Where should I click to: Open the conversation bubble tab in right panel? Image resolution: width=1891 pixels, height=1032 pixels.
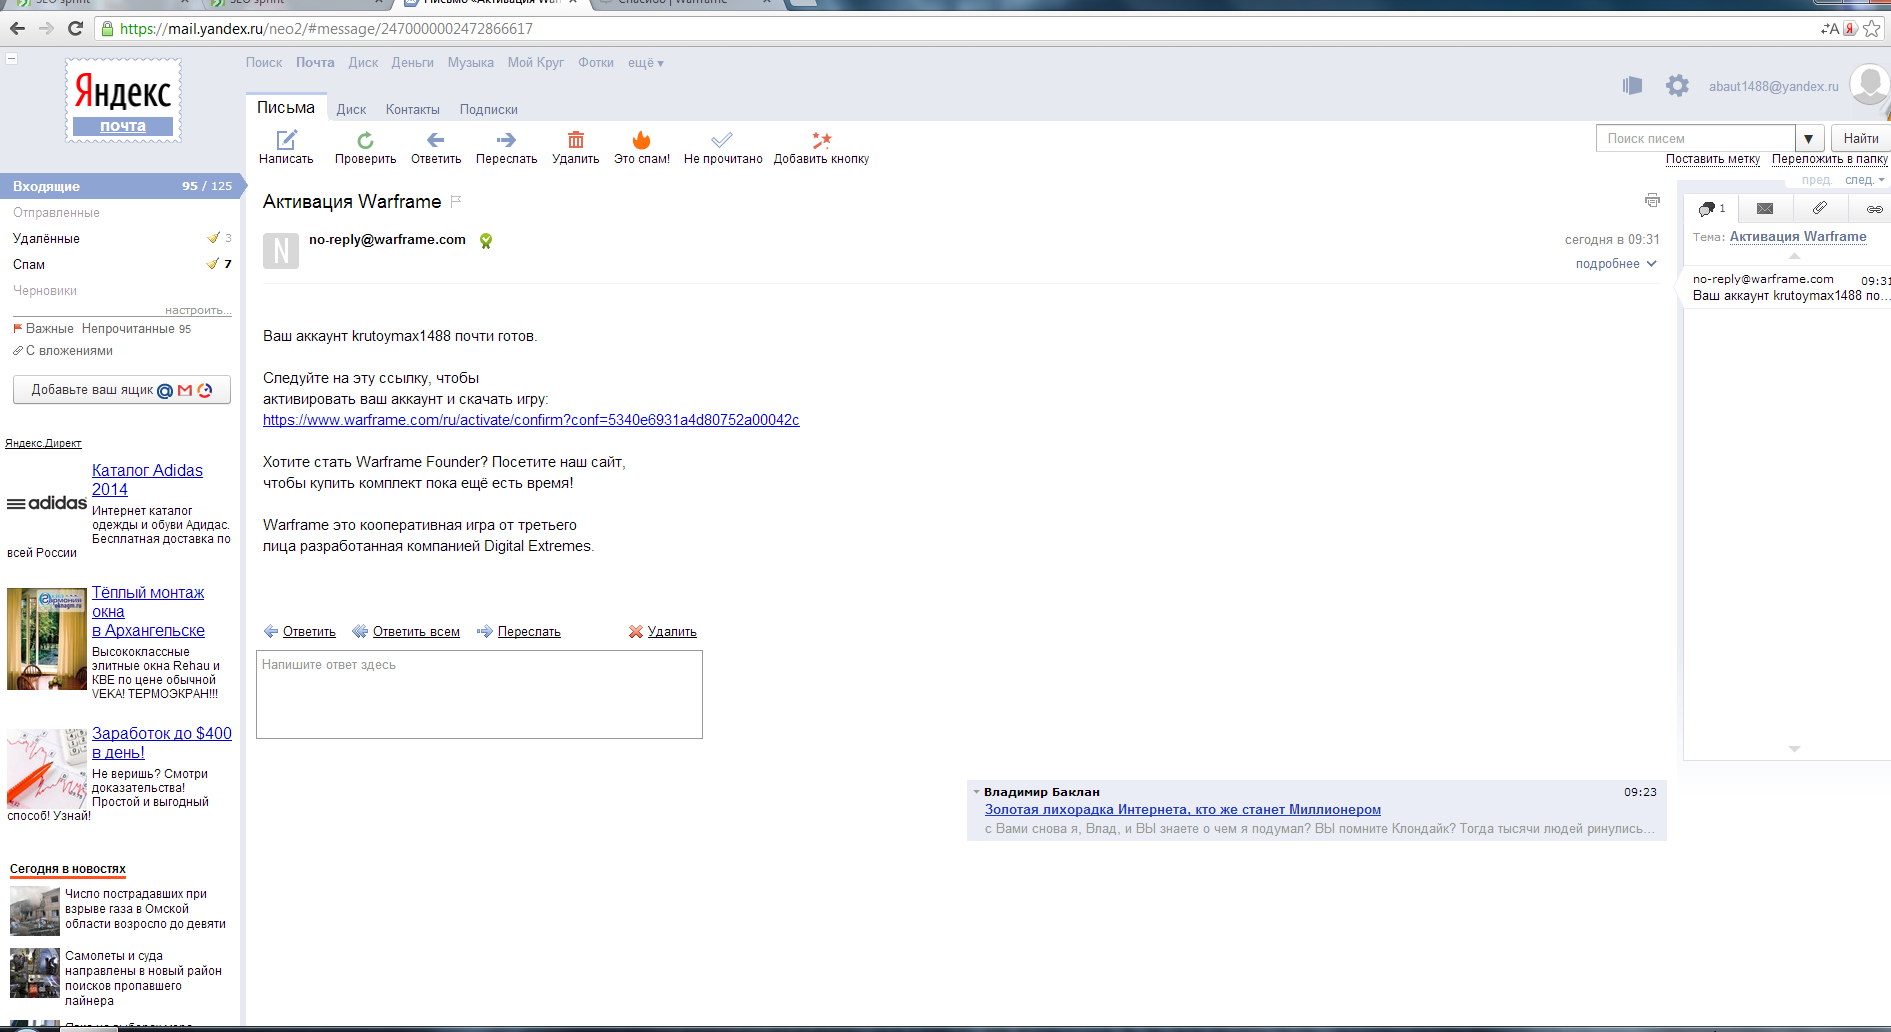click(1711, 209)
